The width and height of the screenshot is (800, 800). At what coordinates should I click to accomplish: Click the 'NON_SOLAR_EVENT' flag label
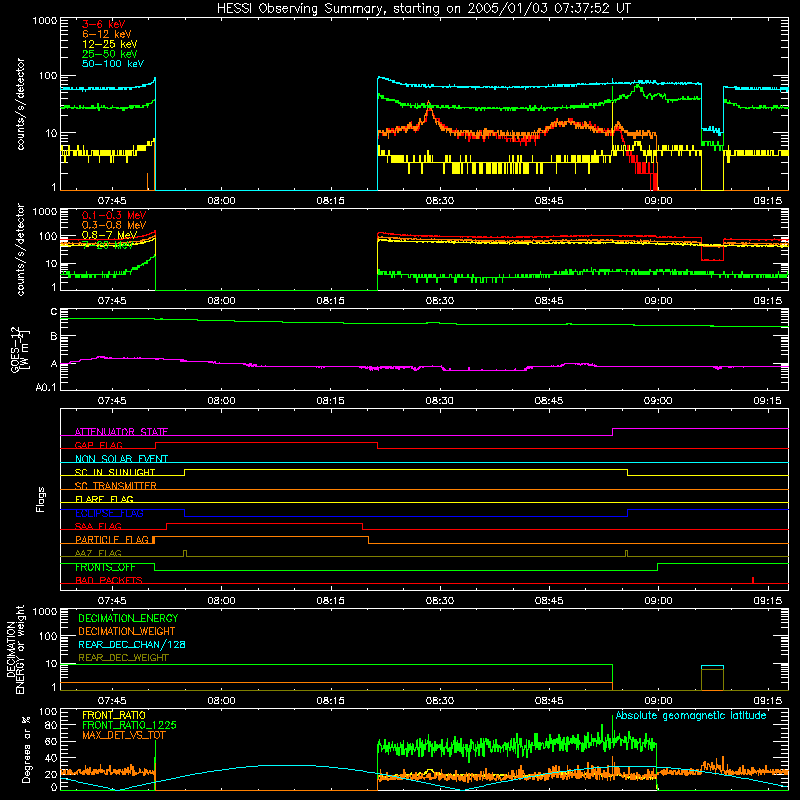[121, 459]
